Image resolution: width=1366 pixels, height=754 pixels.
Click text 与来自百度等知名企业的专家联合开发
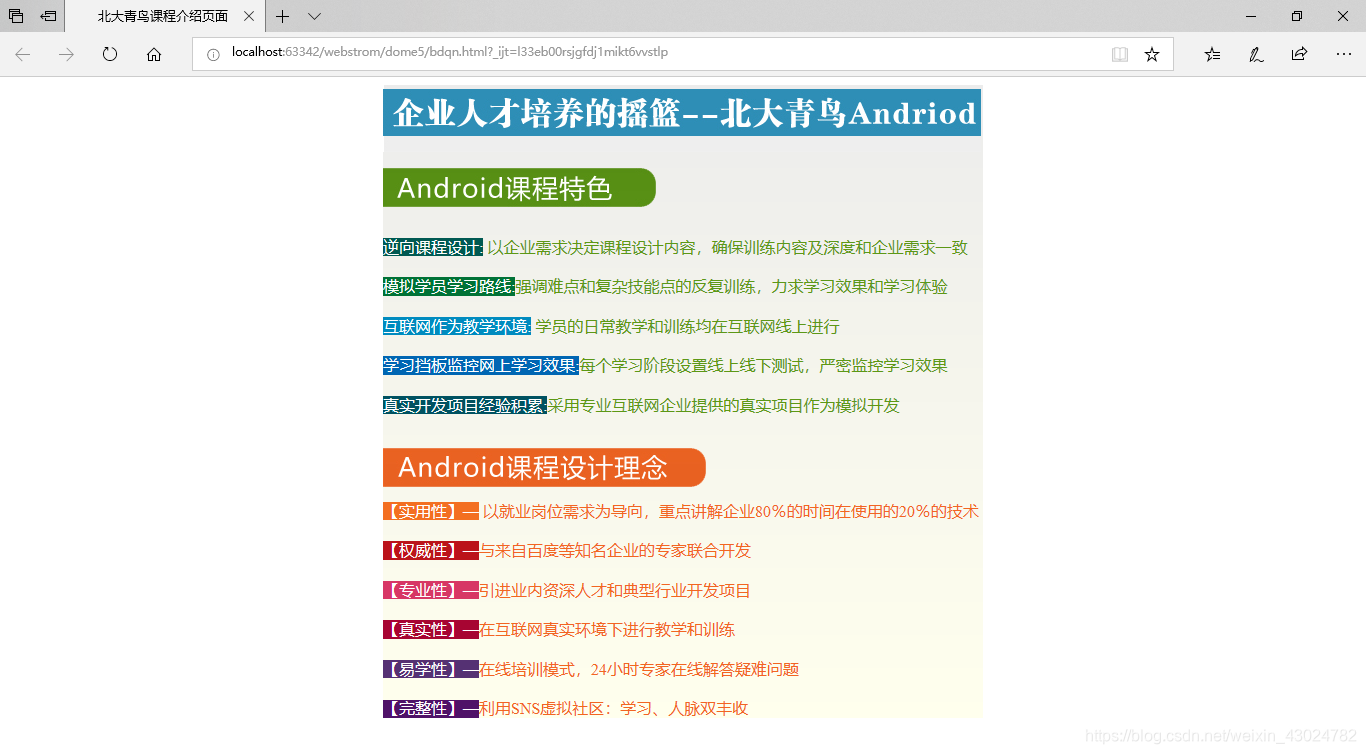[615, 551]
